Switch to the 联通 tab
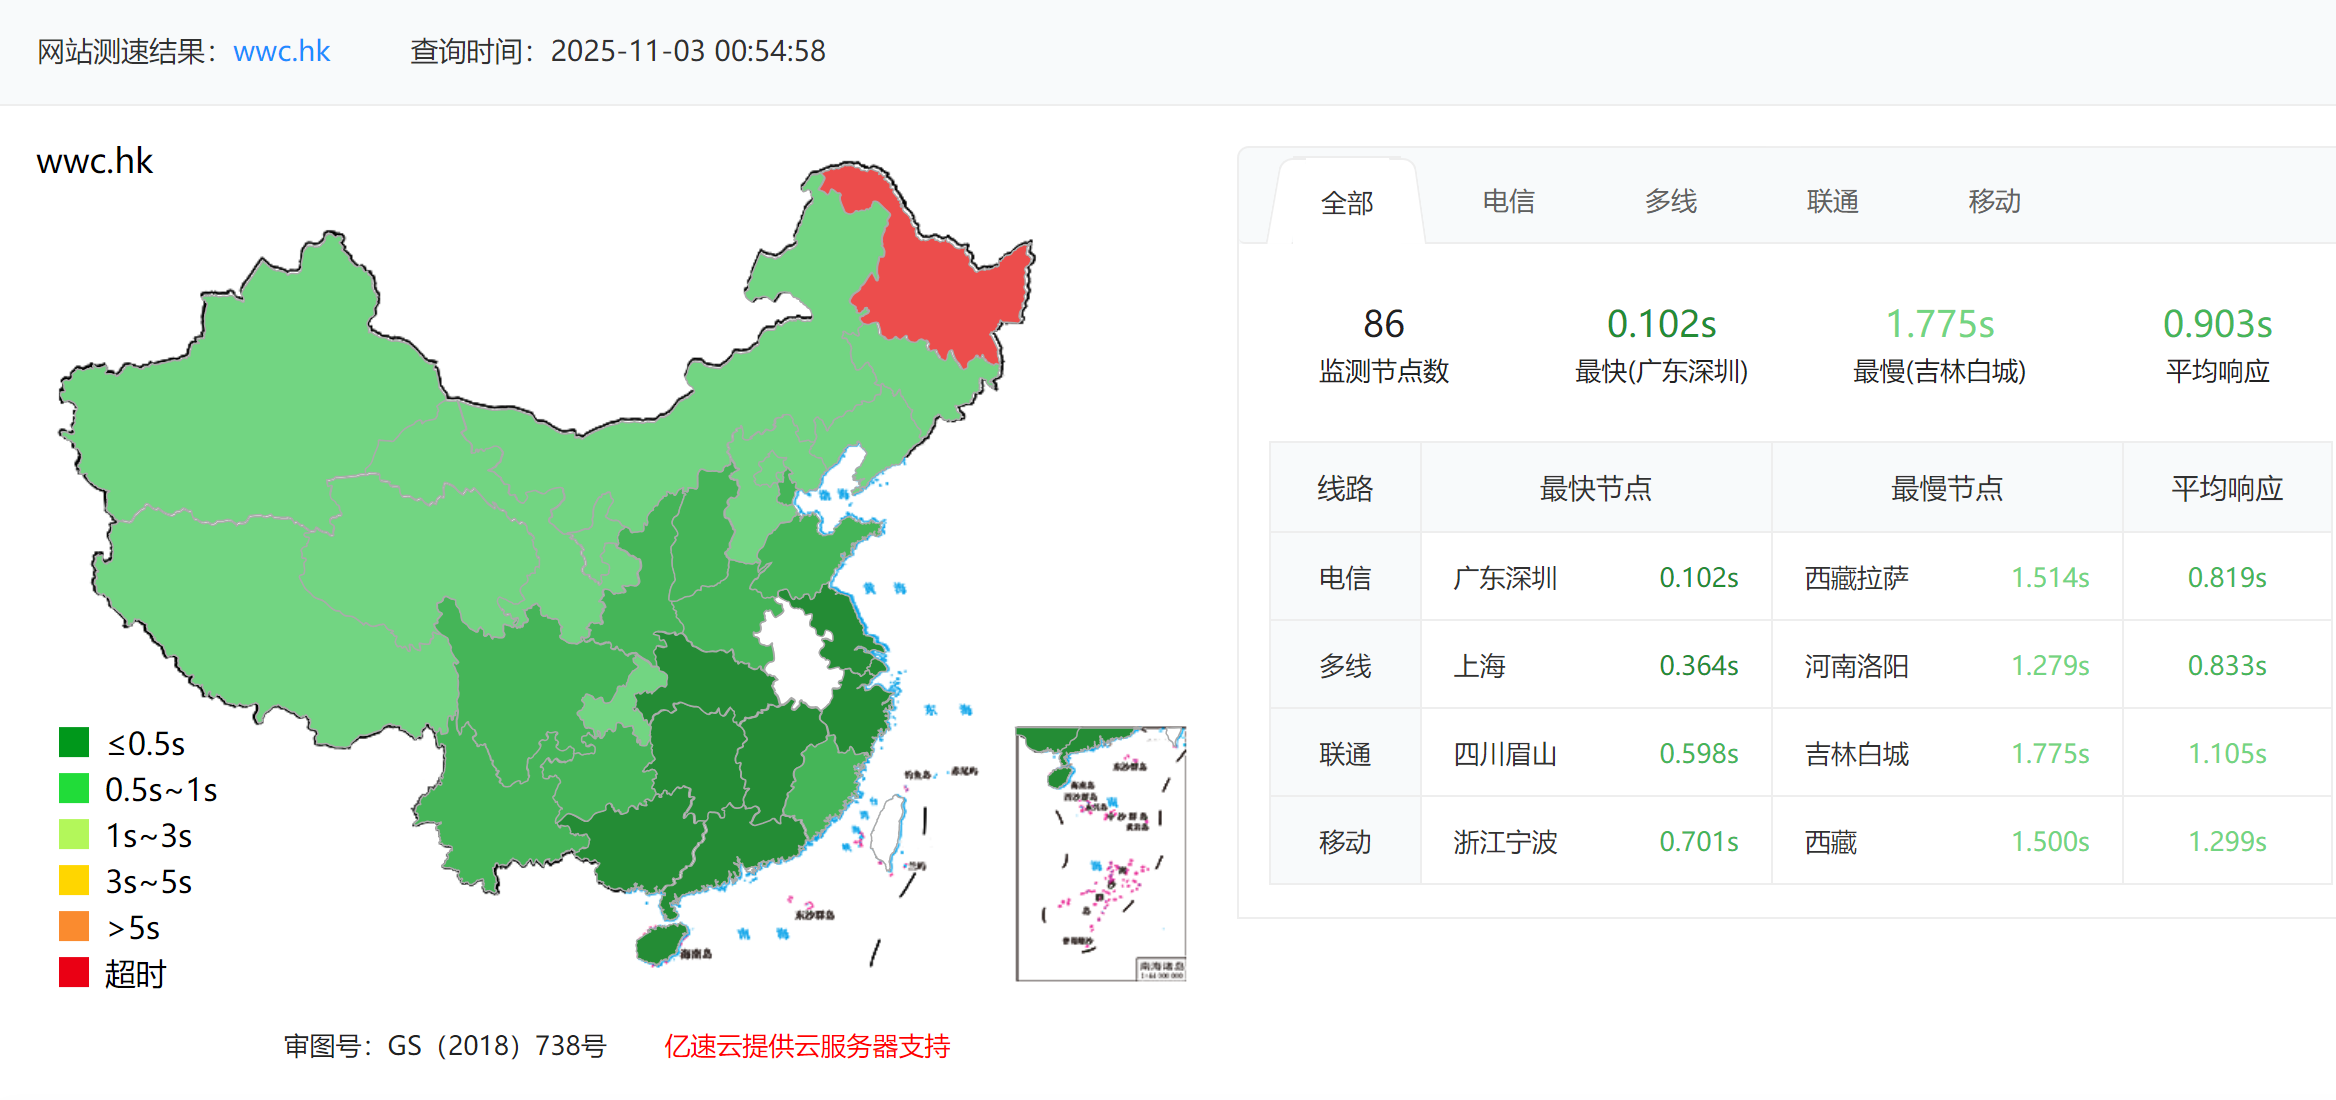The height and width of the screenshot is (1100, 2336). pyautogui.click(x=1834, y=202)
